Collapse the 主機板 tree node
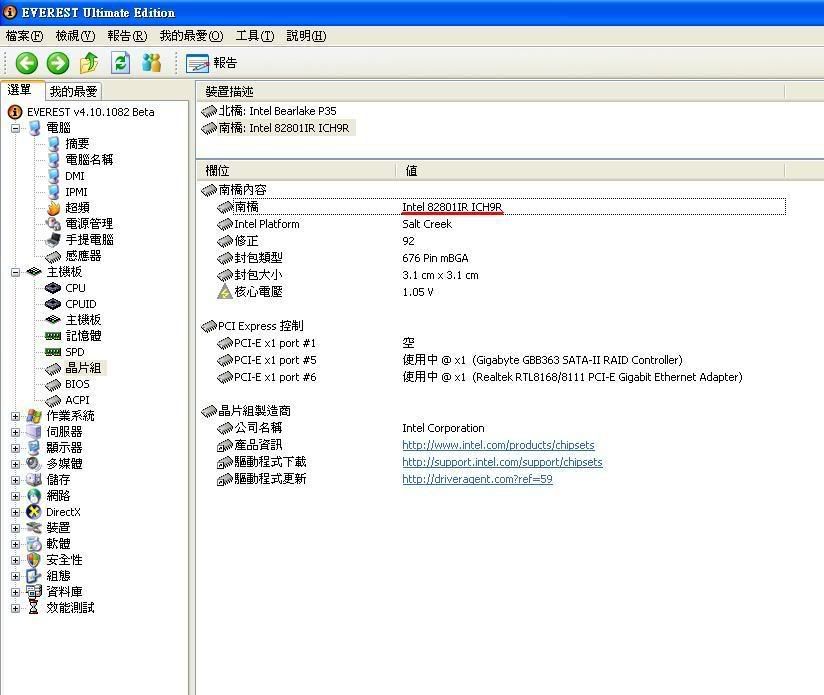Viewport: 824px width, 695px height. (x=15, y=272)
